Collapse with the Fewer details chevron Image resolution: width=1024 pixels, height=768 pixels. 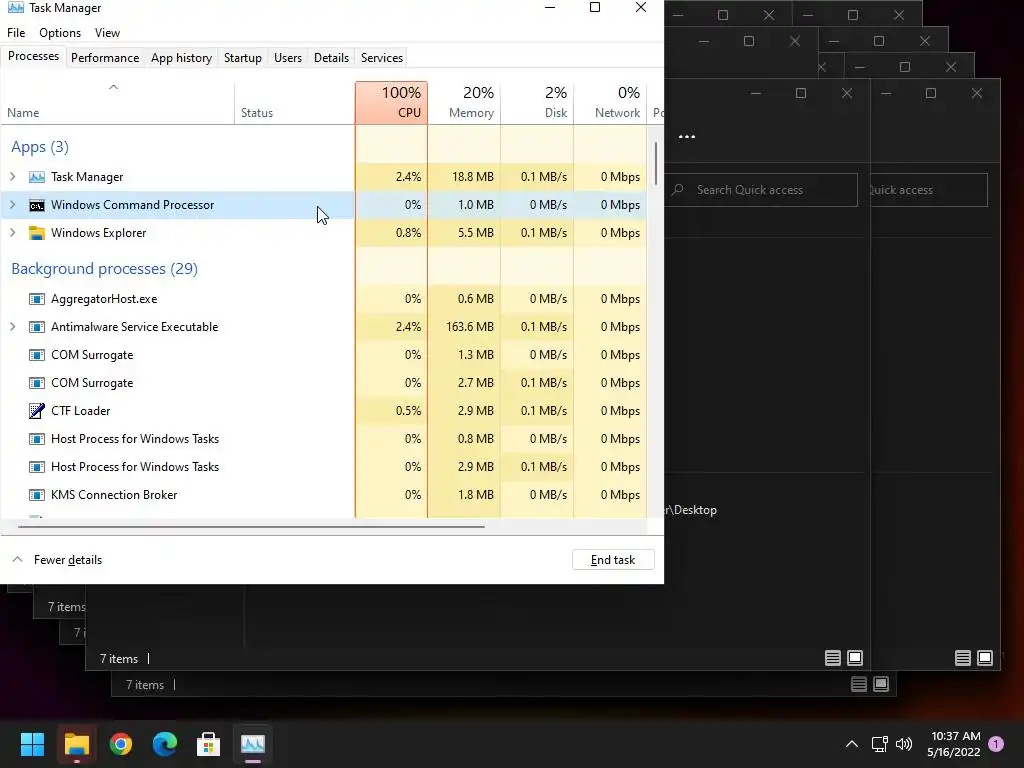18,560
